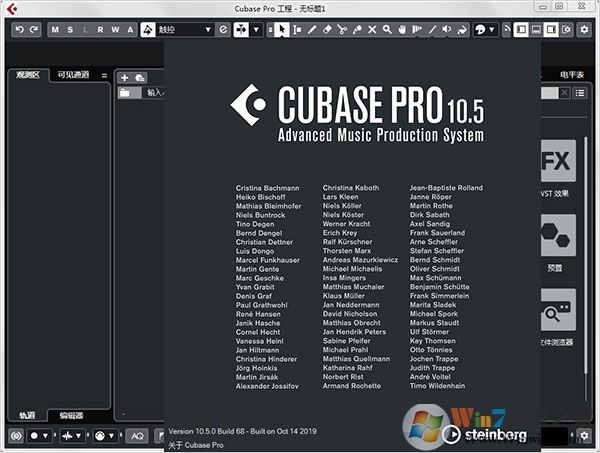Toggle global Read automation R button

(100, 29)
